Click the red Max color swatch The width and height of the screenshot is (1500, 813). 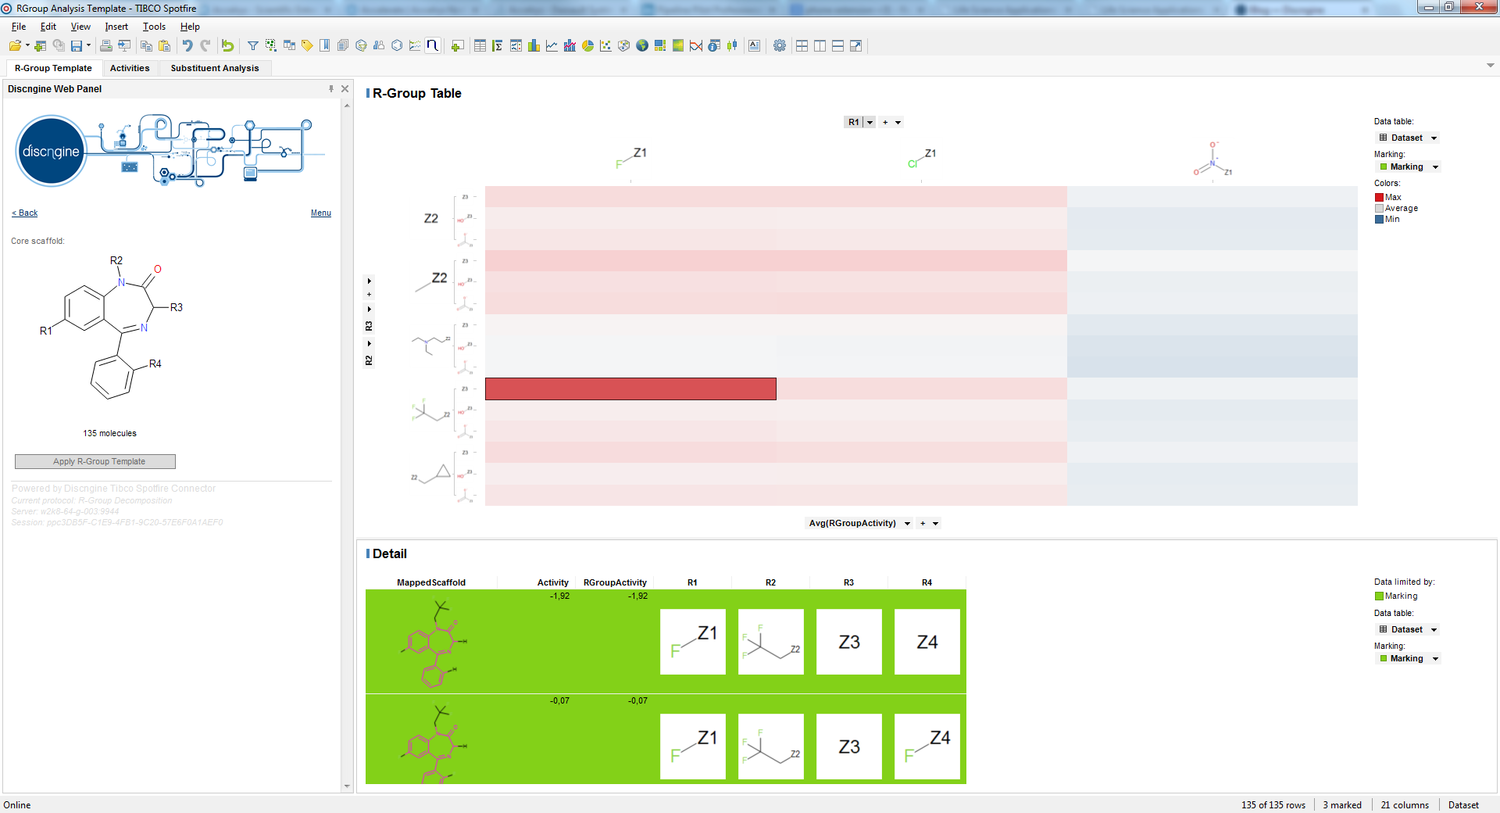(x=1380, y=198)
